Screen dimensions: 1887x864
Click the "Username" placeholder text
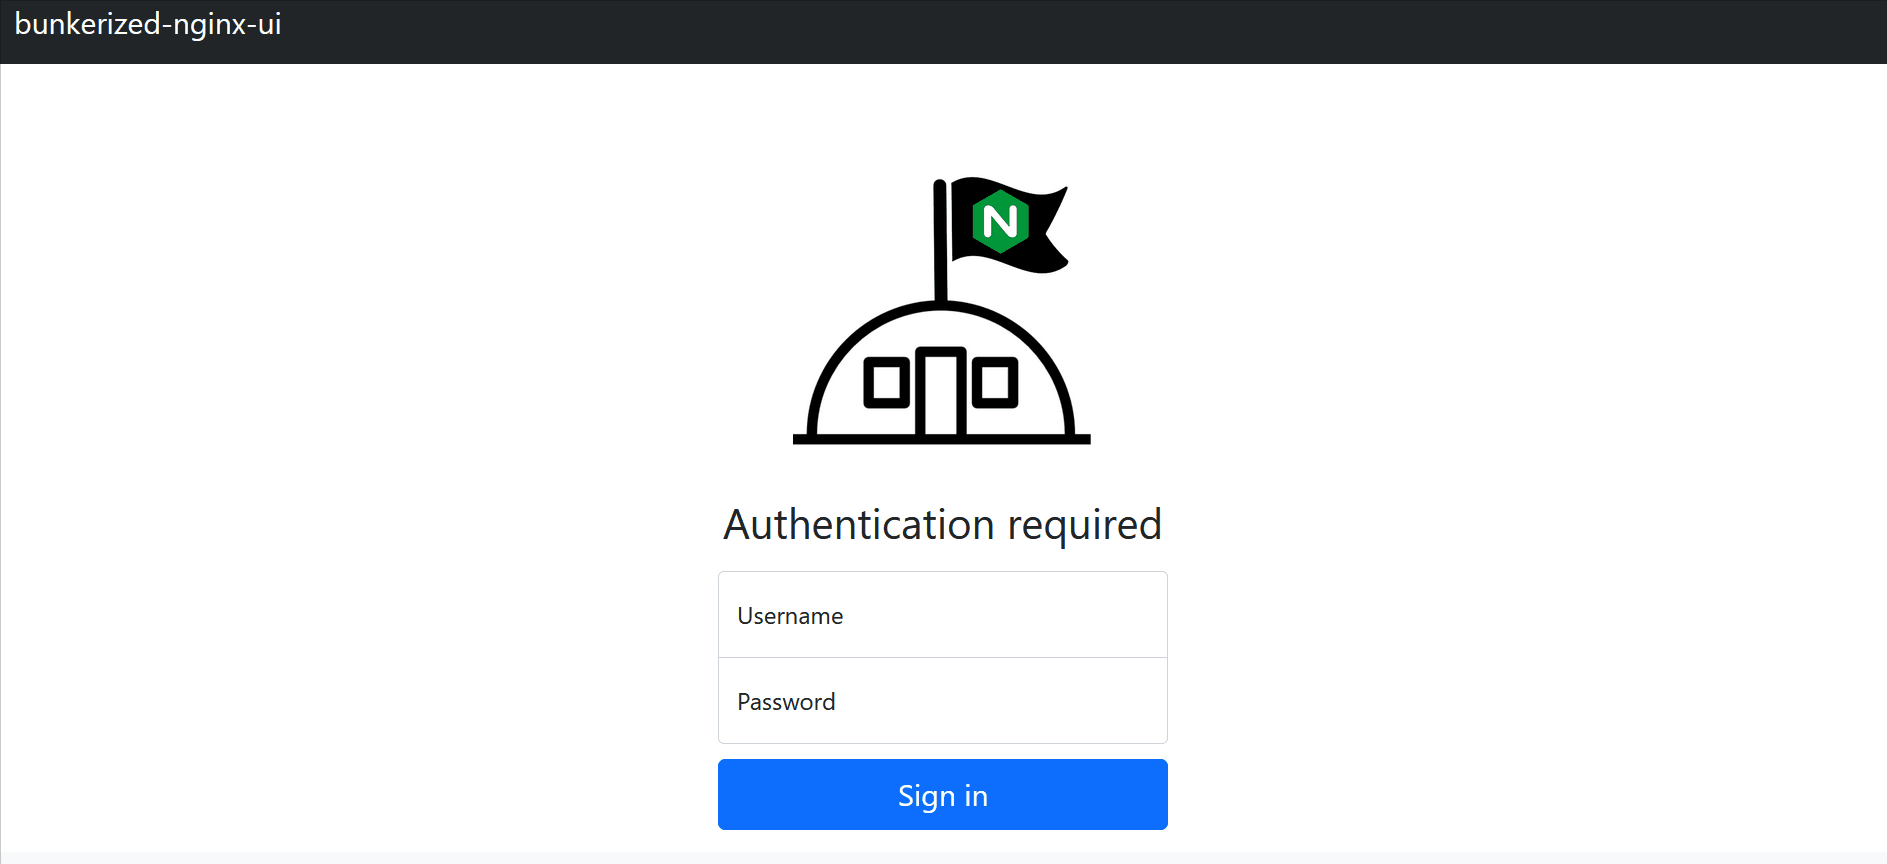point(790,616)
